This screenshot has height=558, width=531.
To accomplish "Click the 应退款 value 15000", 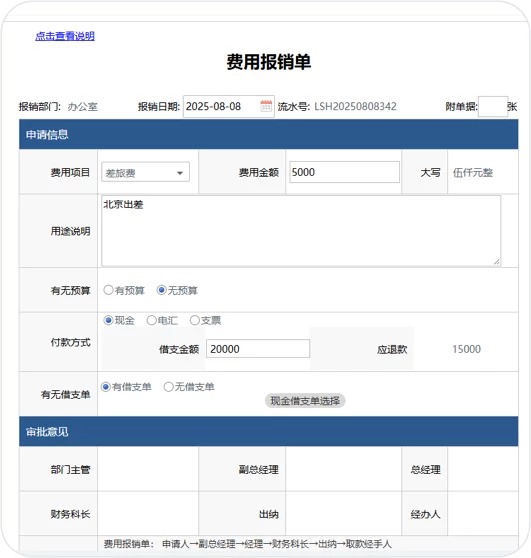I will (466, 349).
